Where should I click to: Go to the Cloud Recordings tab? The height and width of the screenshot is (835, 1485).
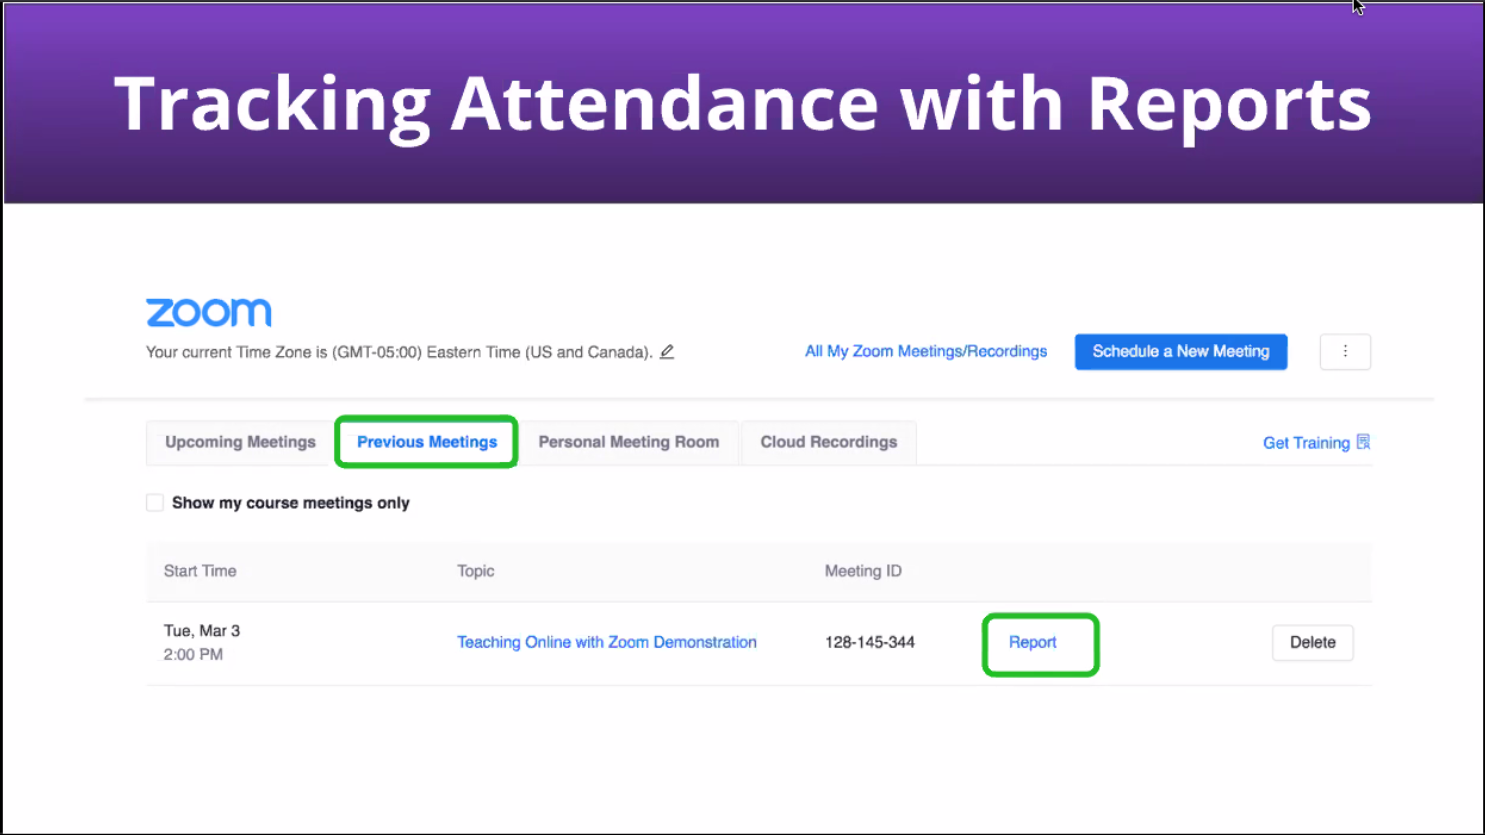pos(829,442)
